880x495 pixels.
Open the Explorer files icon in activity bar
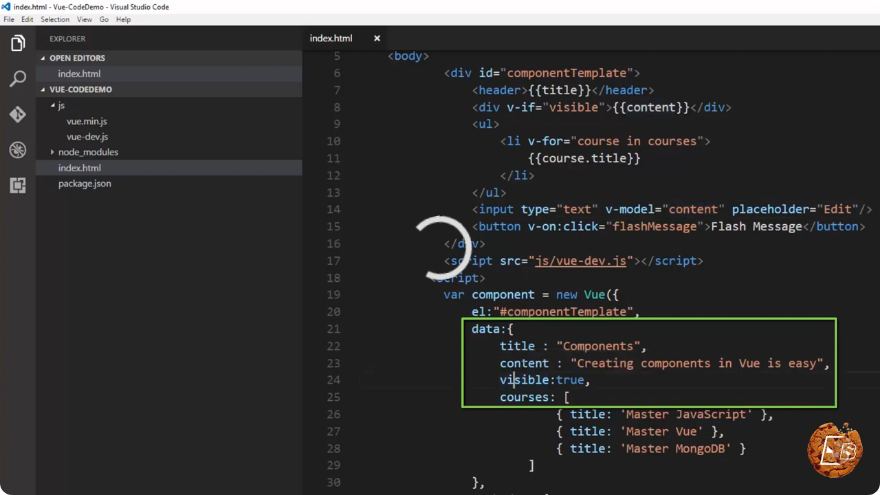[x=18, y=43]
